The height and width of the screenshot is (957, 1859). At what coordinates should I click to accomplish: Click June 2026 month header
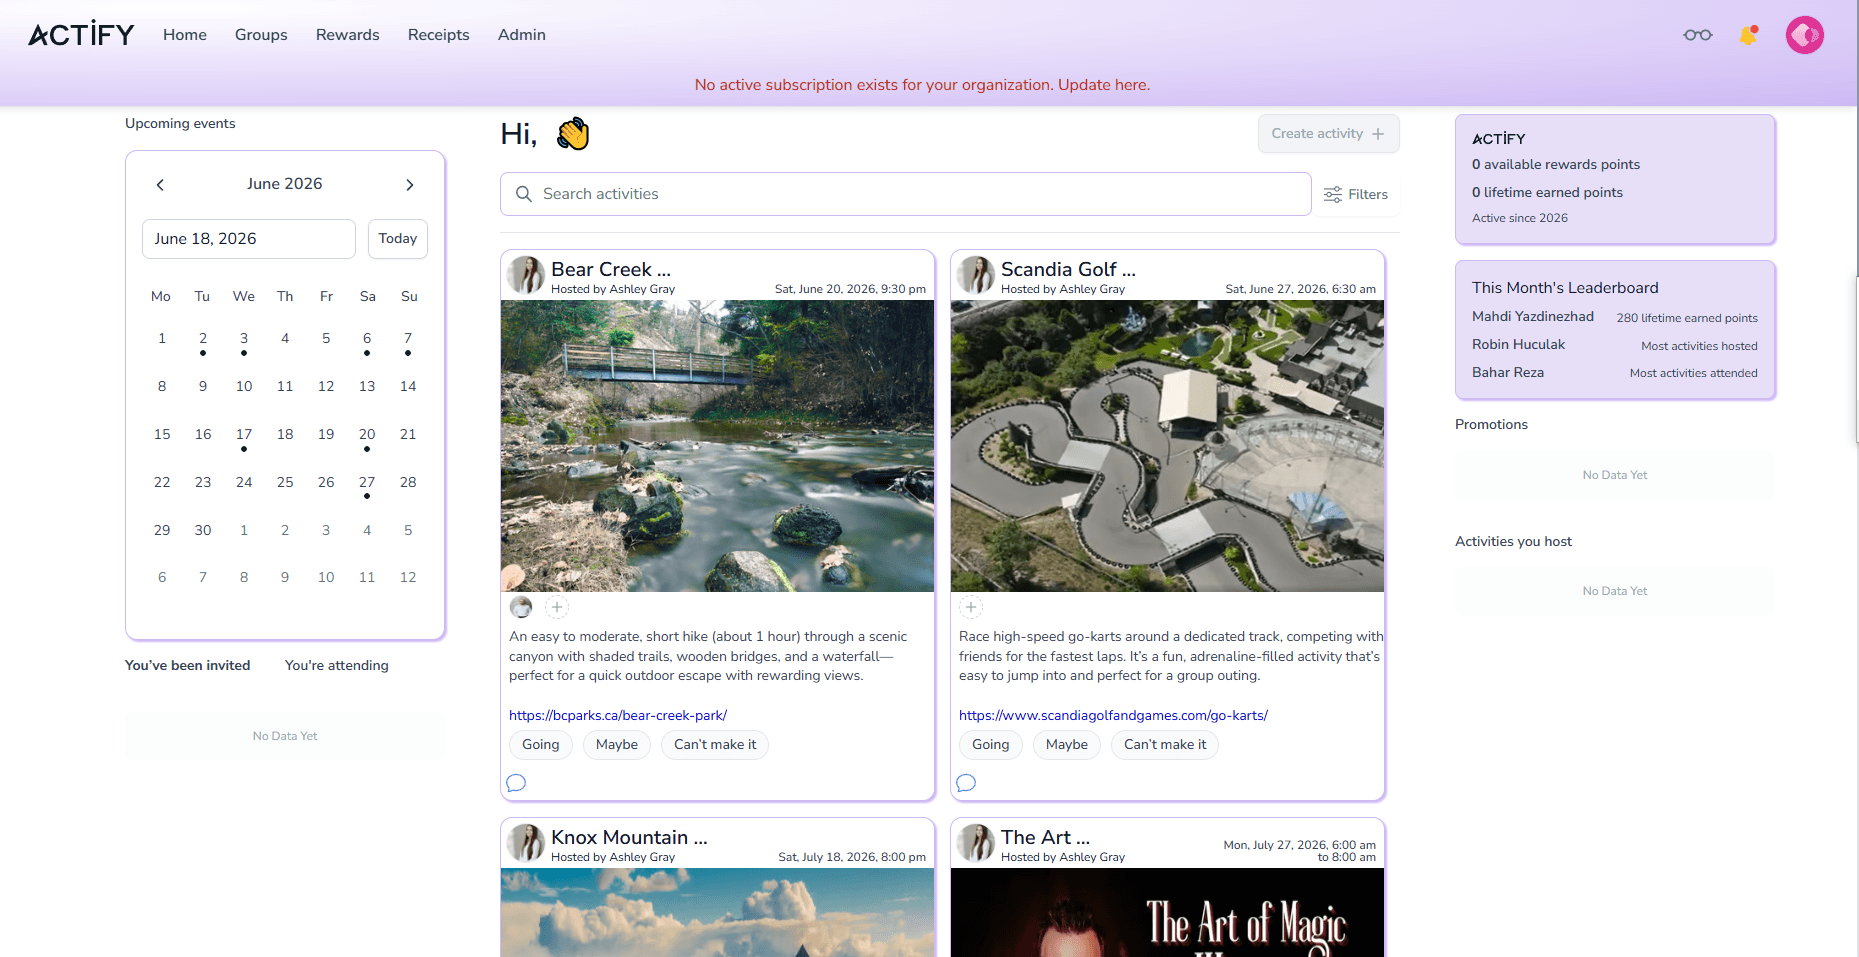coord(285,184)
